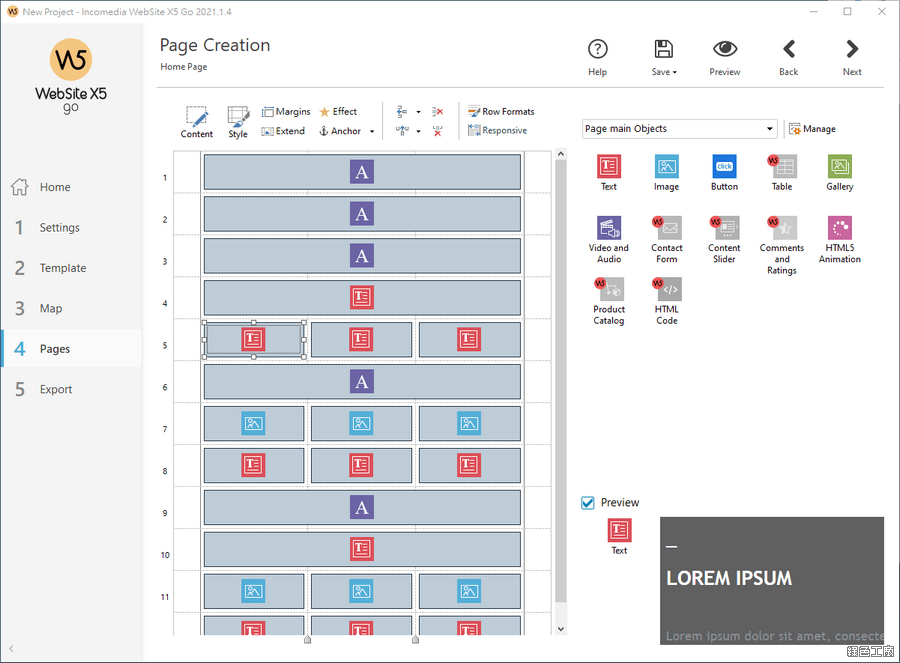Click the page grid scroll up arrow

pos(561,154)
